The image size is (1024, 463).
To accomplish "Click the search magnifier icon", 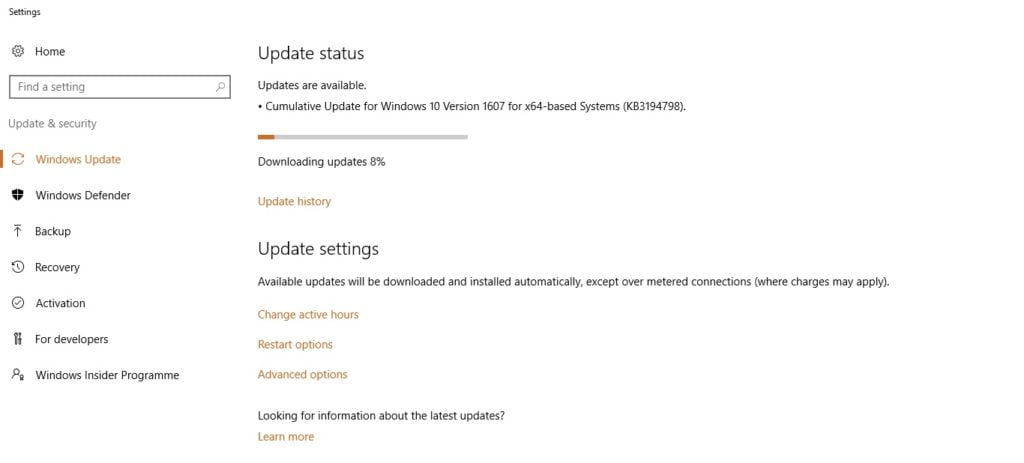I will tap(221, 87).
